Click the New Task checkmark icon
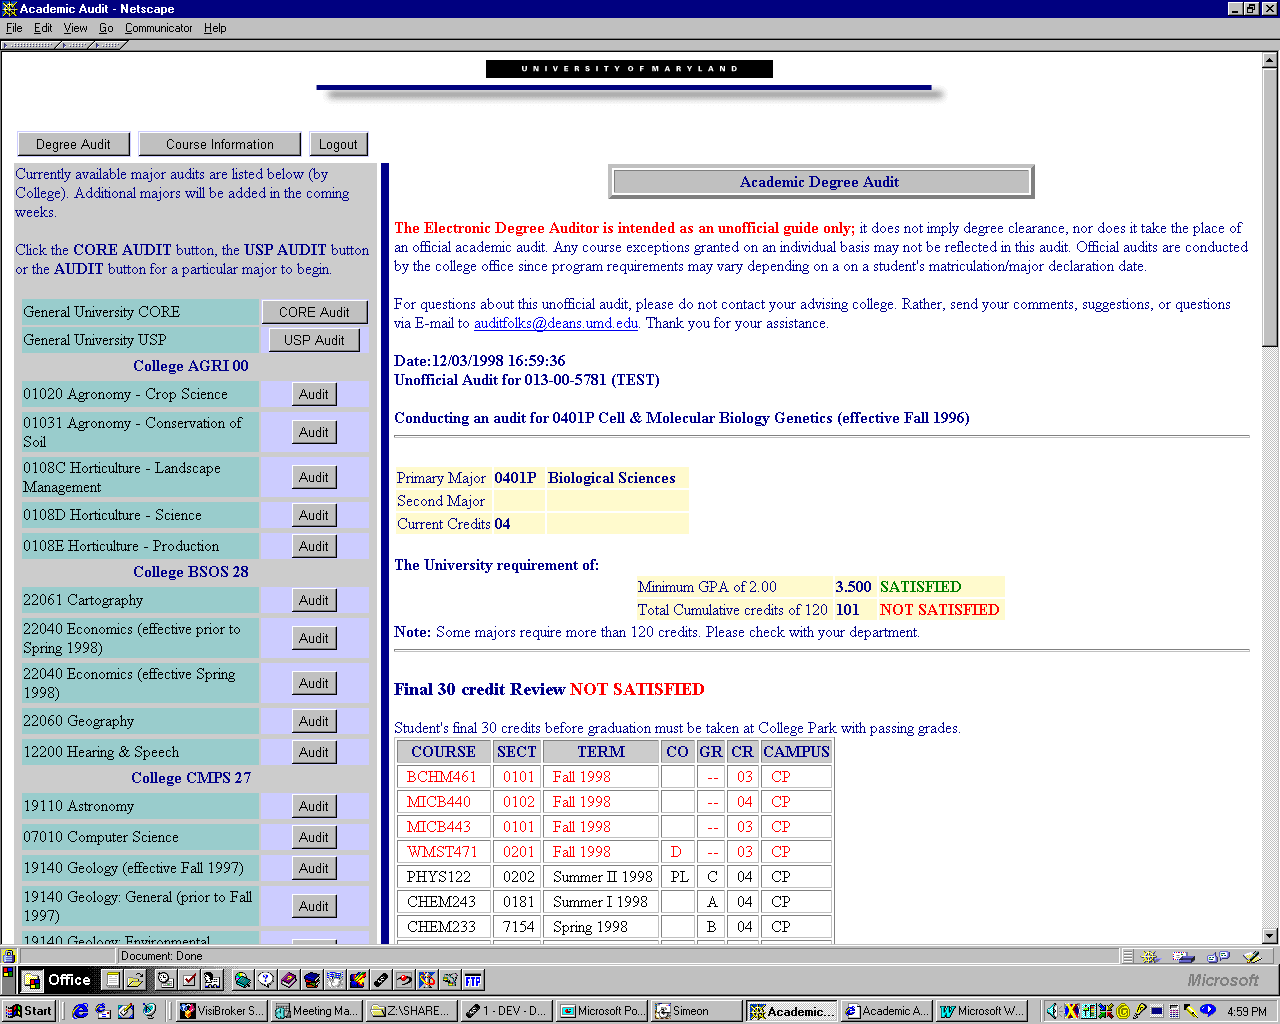The width and height of the screenshot is (1280, 1024). (x=189, y=980)
